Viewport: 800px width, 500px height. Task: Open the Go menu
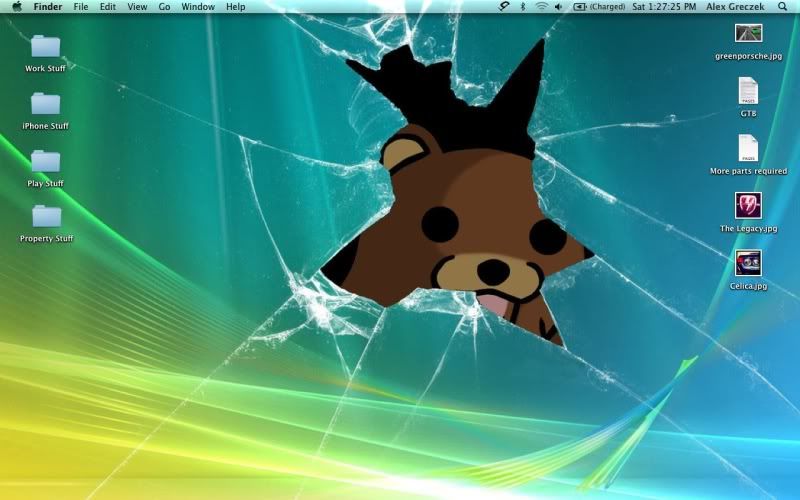[x=164, y=7]
